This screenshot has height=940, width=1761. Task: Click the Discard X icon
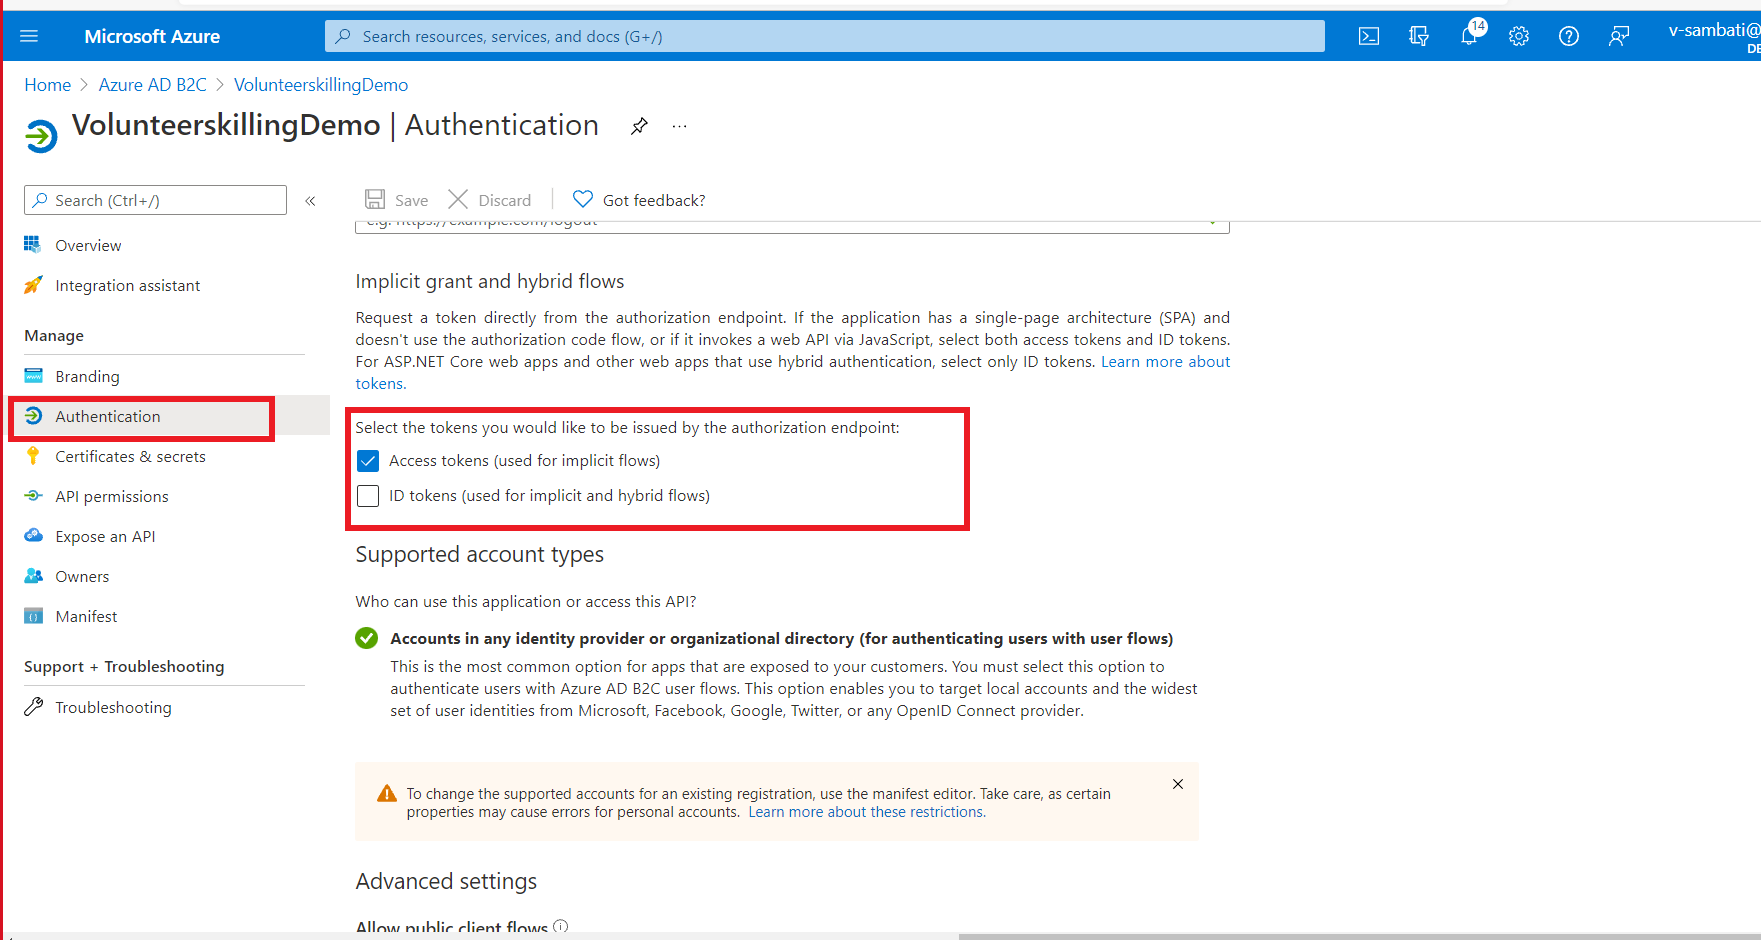[458, 199]
